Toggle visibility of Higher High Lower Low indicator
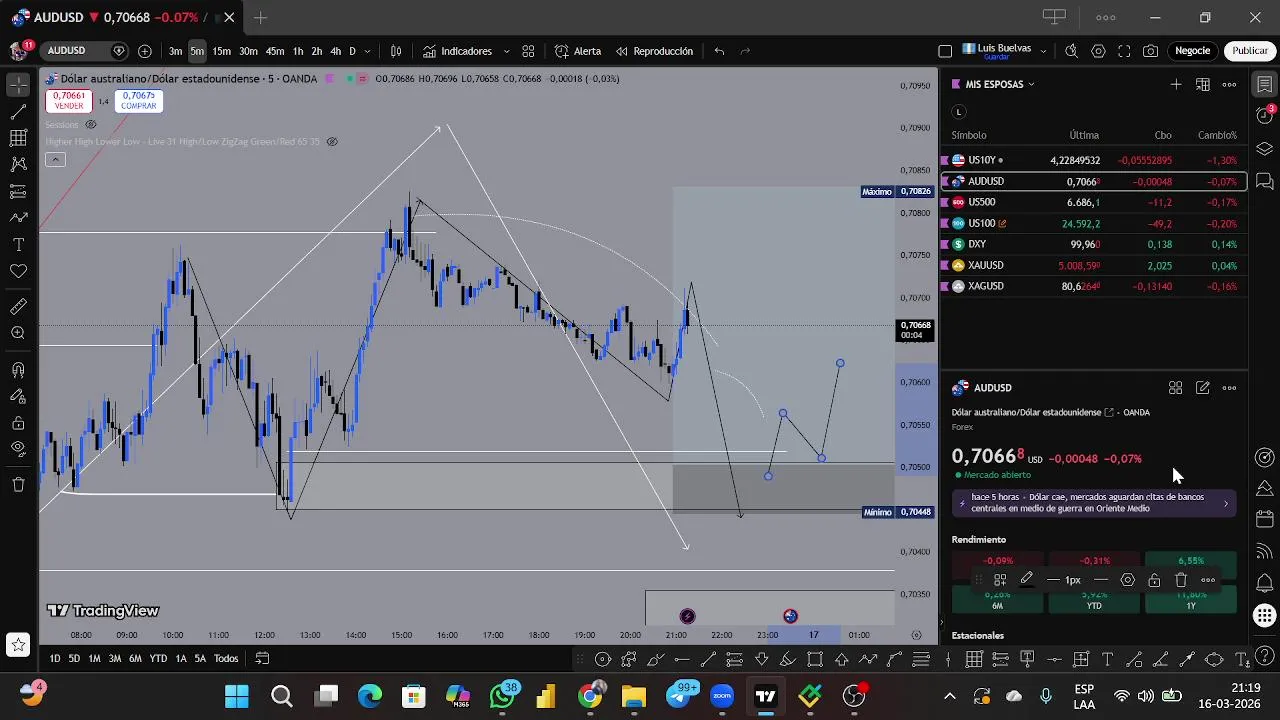 pos(332,142)
